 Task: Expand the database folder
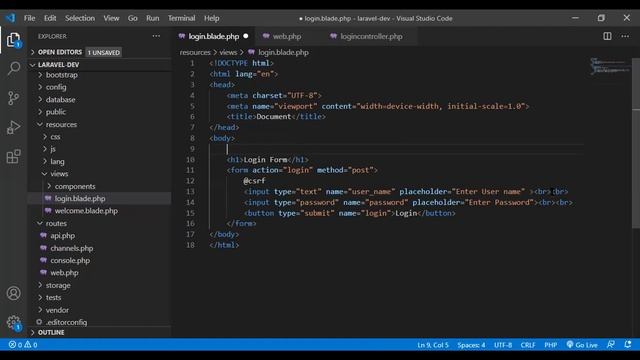tap(60, 100)
